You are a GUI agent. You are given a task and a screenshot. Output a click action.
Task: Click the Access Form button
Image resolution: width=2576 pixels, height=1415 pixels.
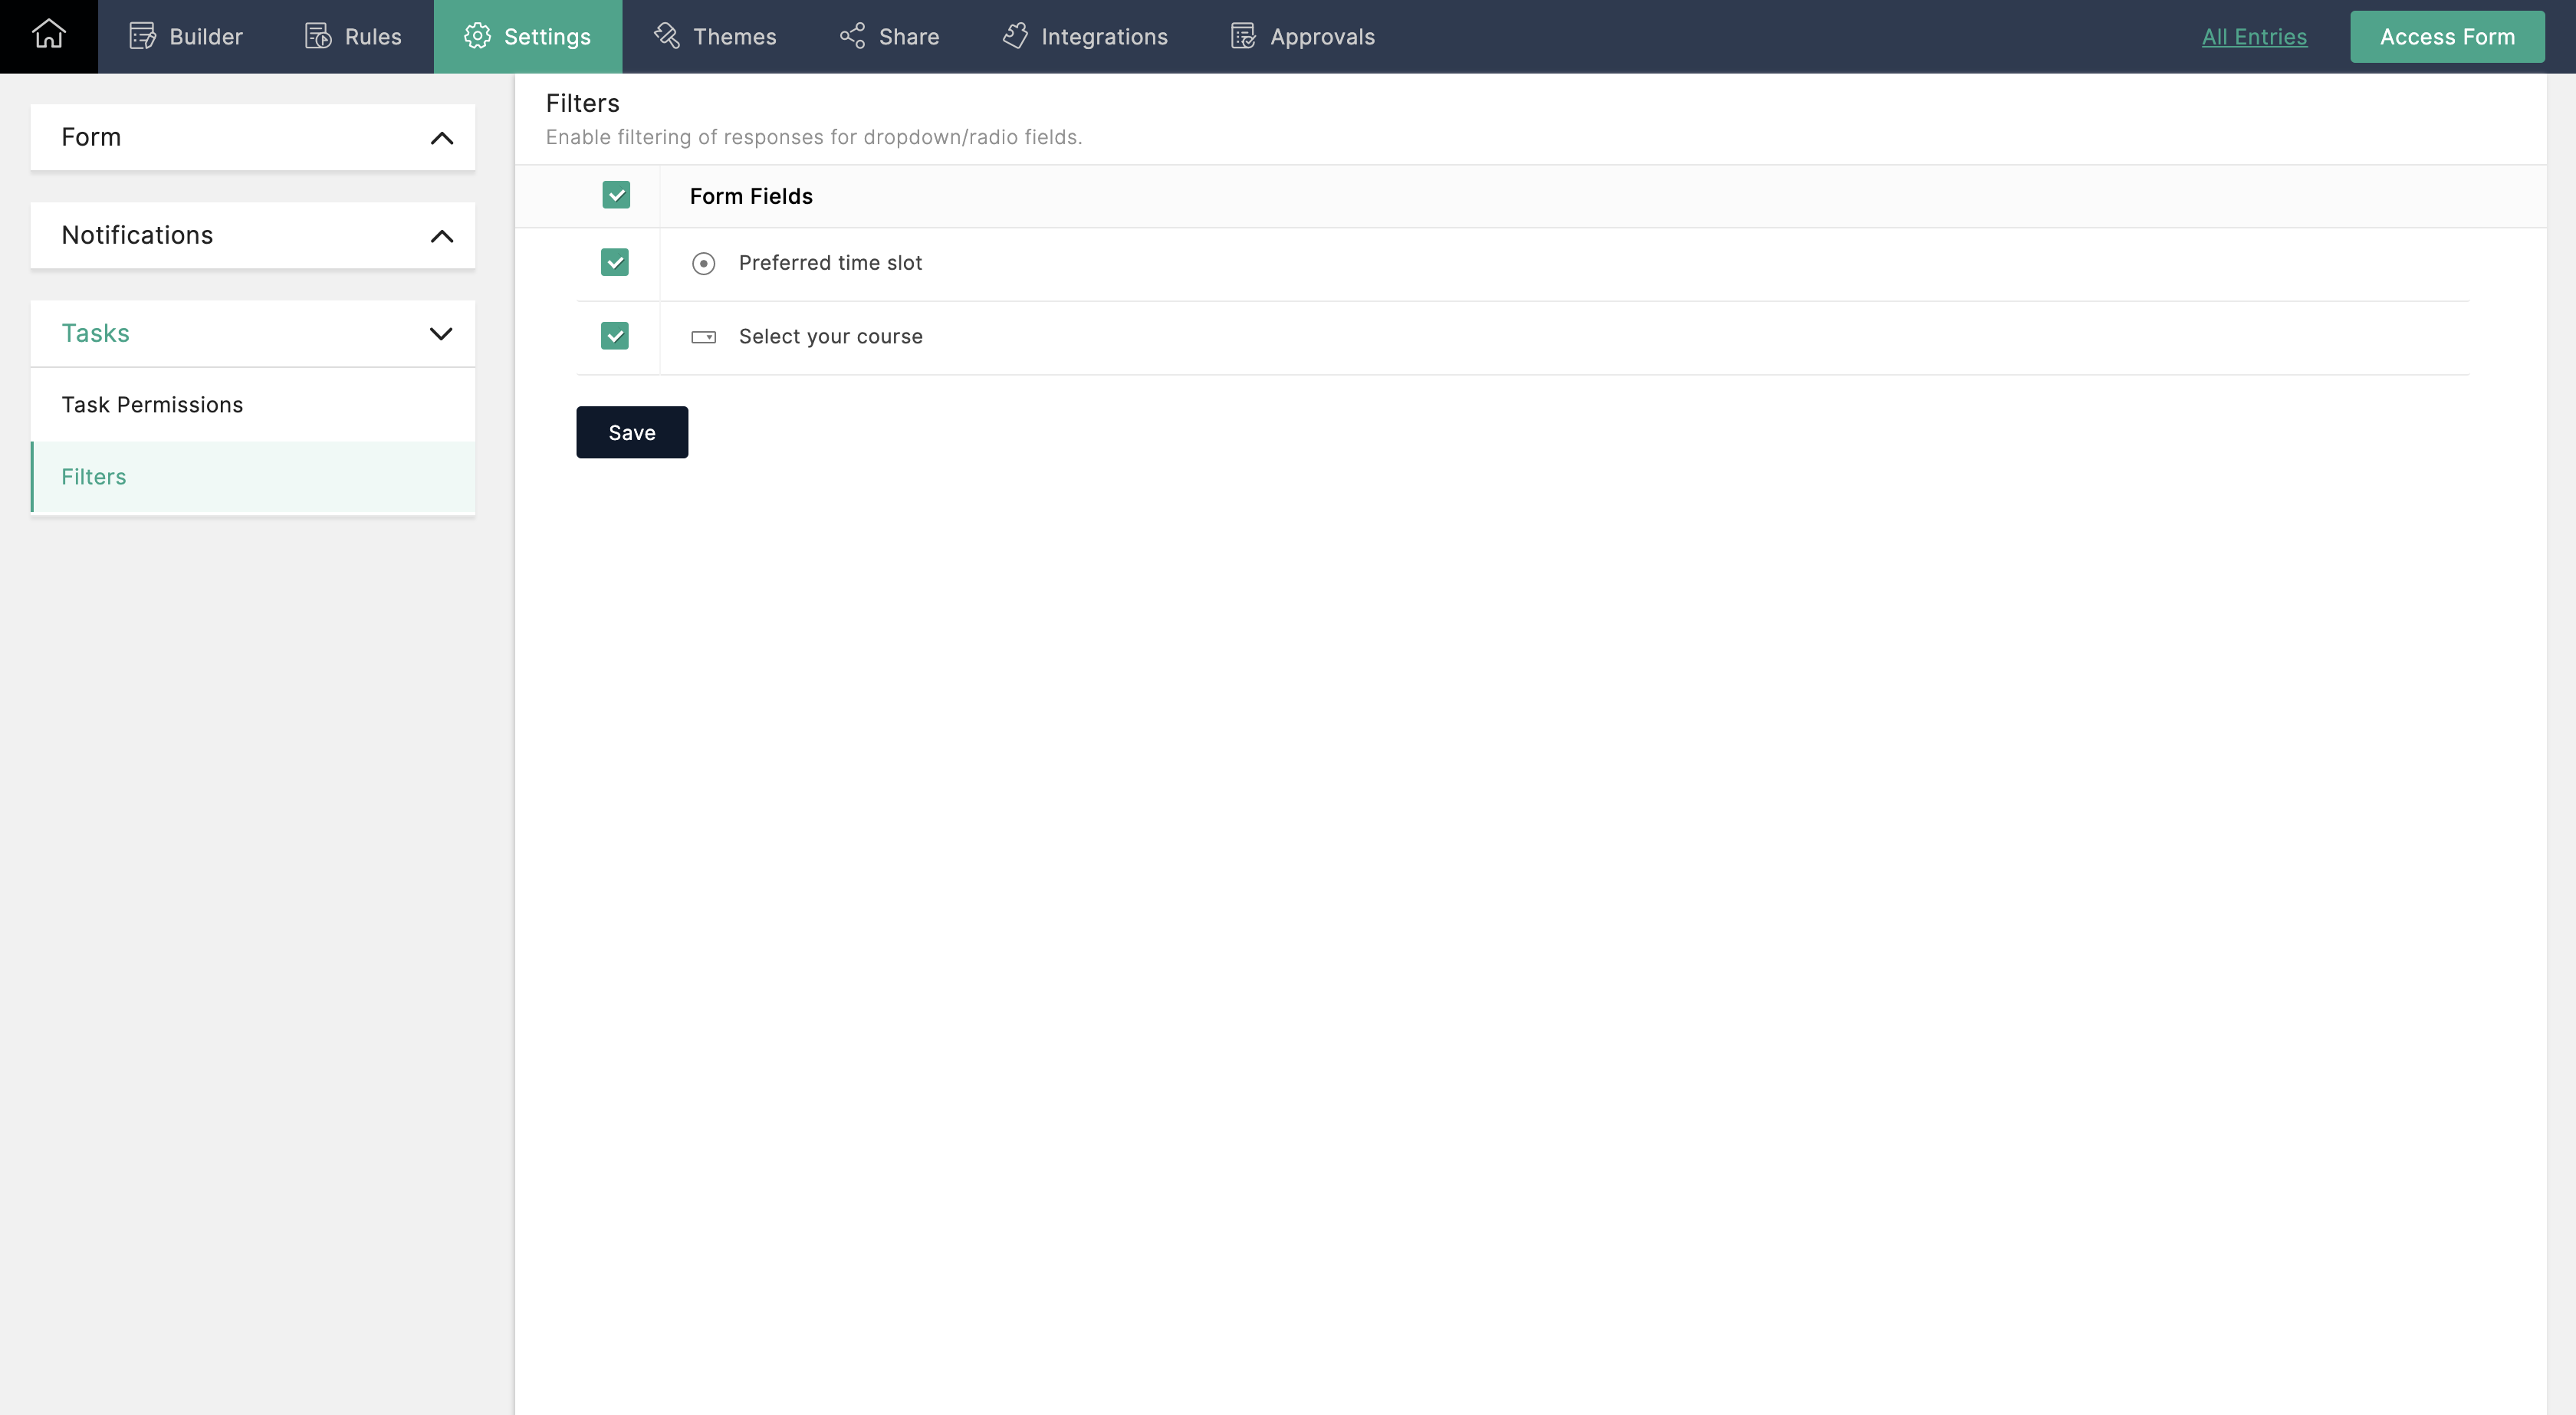[2446, 36]
